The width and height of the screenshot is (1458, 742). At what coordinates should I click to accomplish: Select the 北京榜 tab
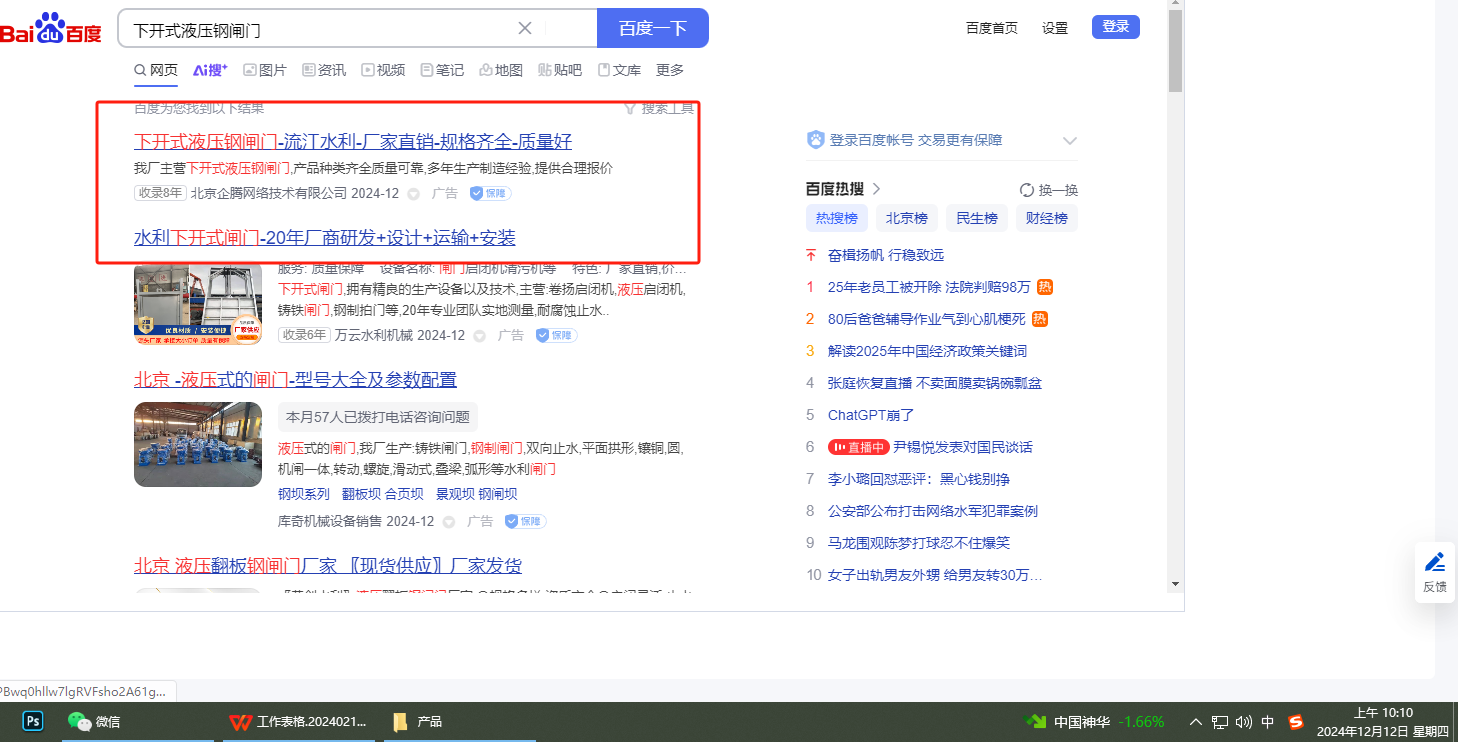point(907,218)
